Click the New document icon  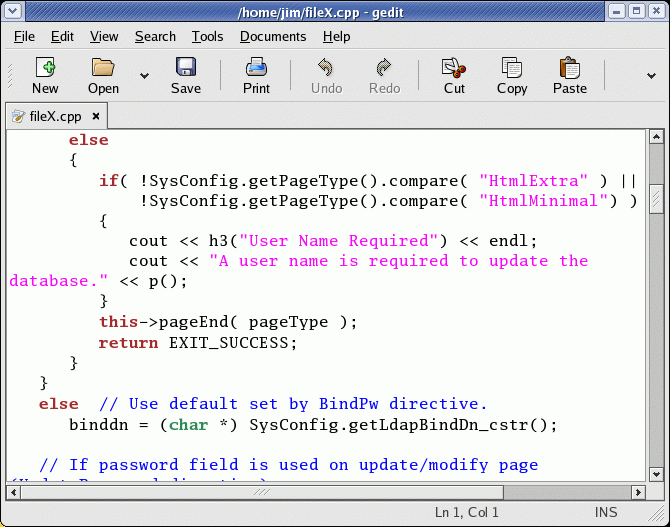pyautogui.click(x=45, y=68)
